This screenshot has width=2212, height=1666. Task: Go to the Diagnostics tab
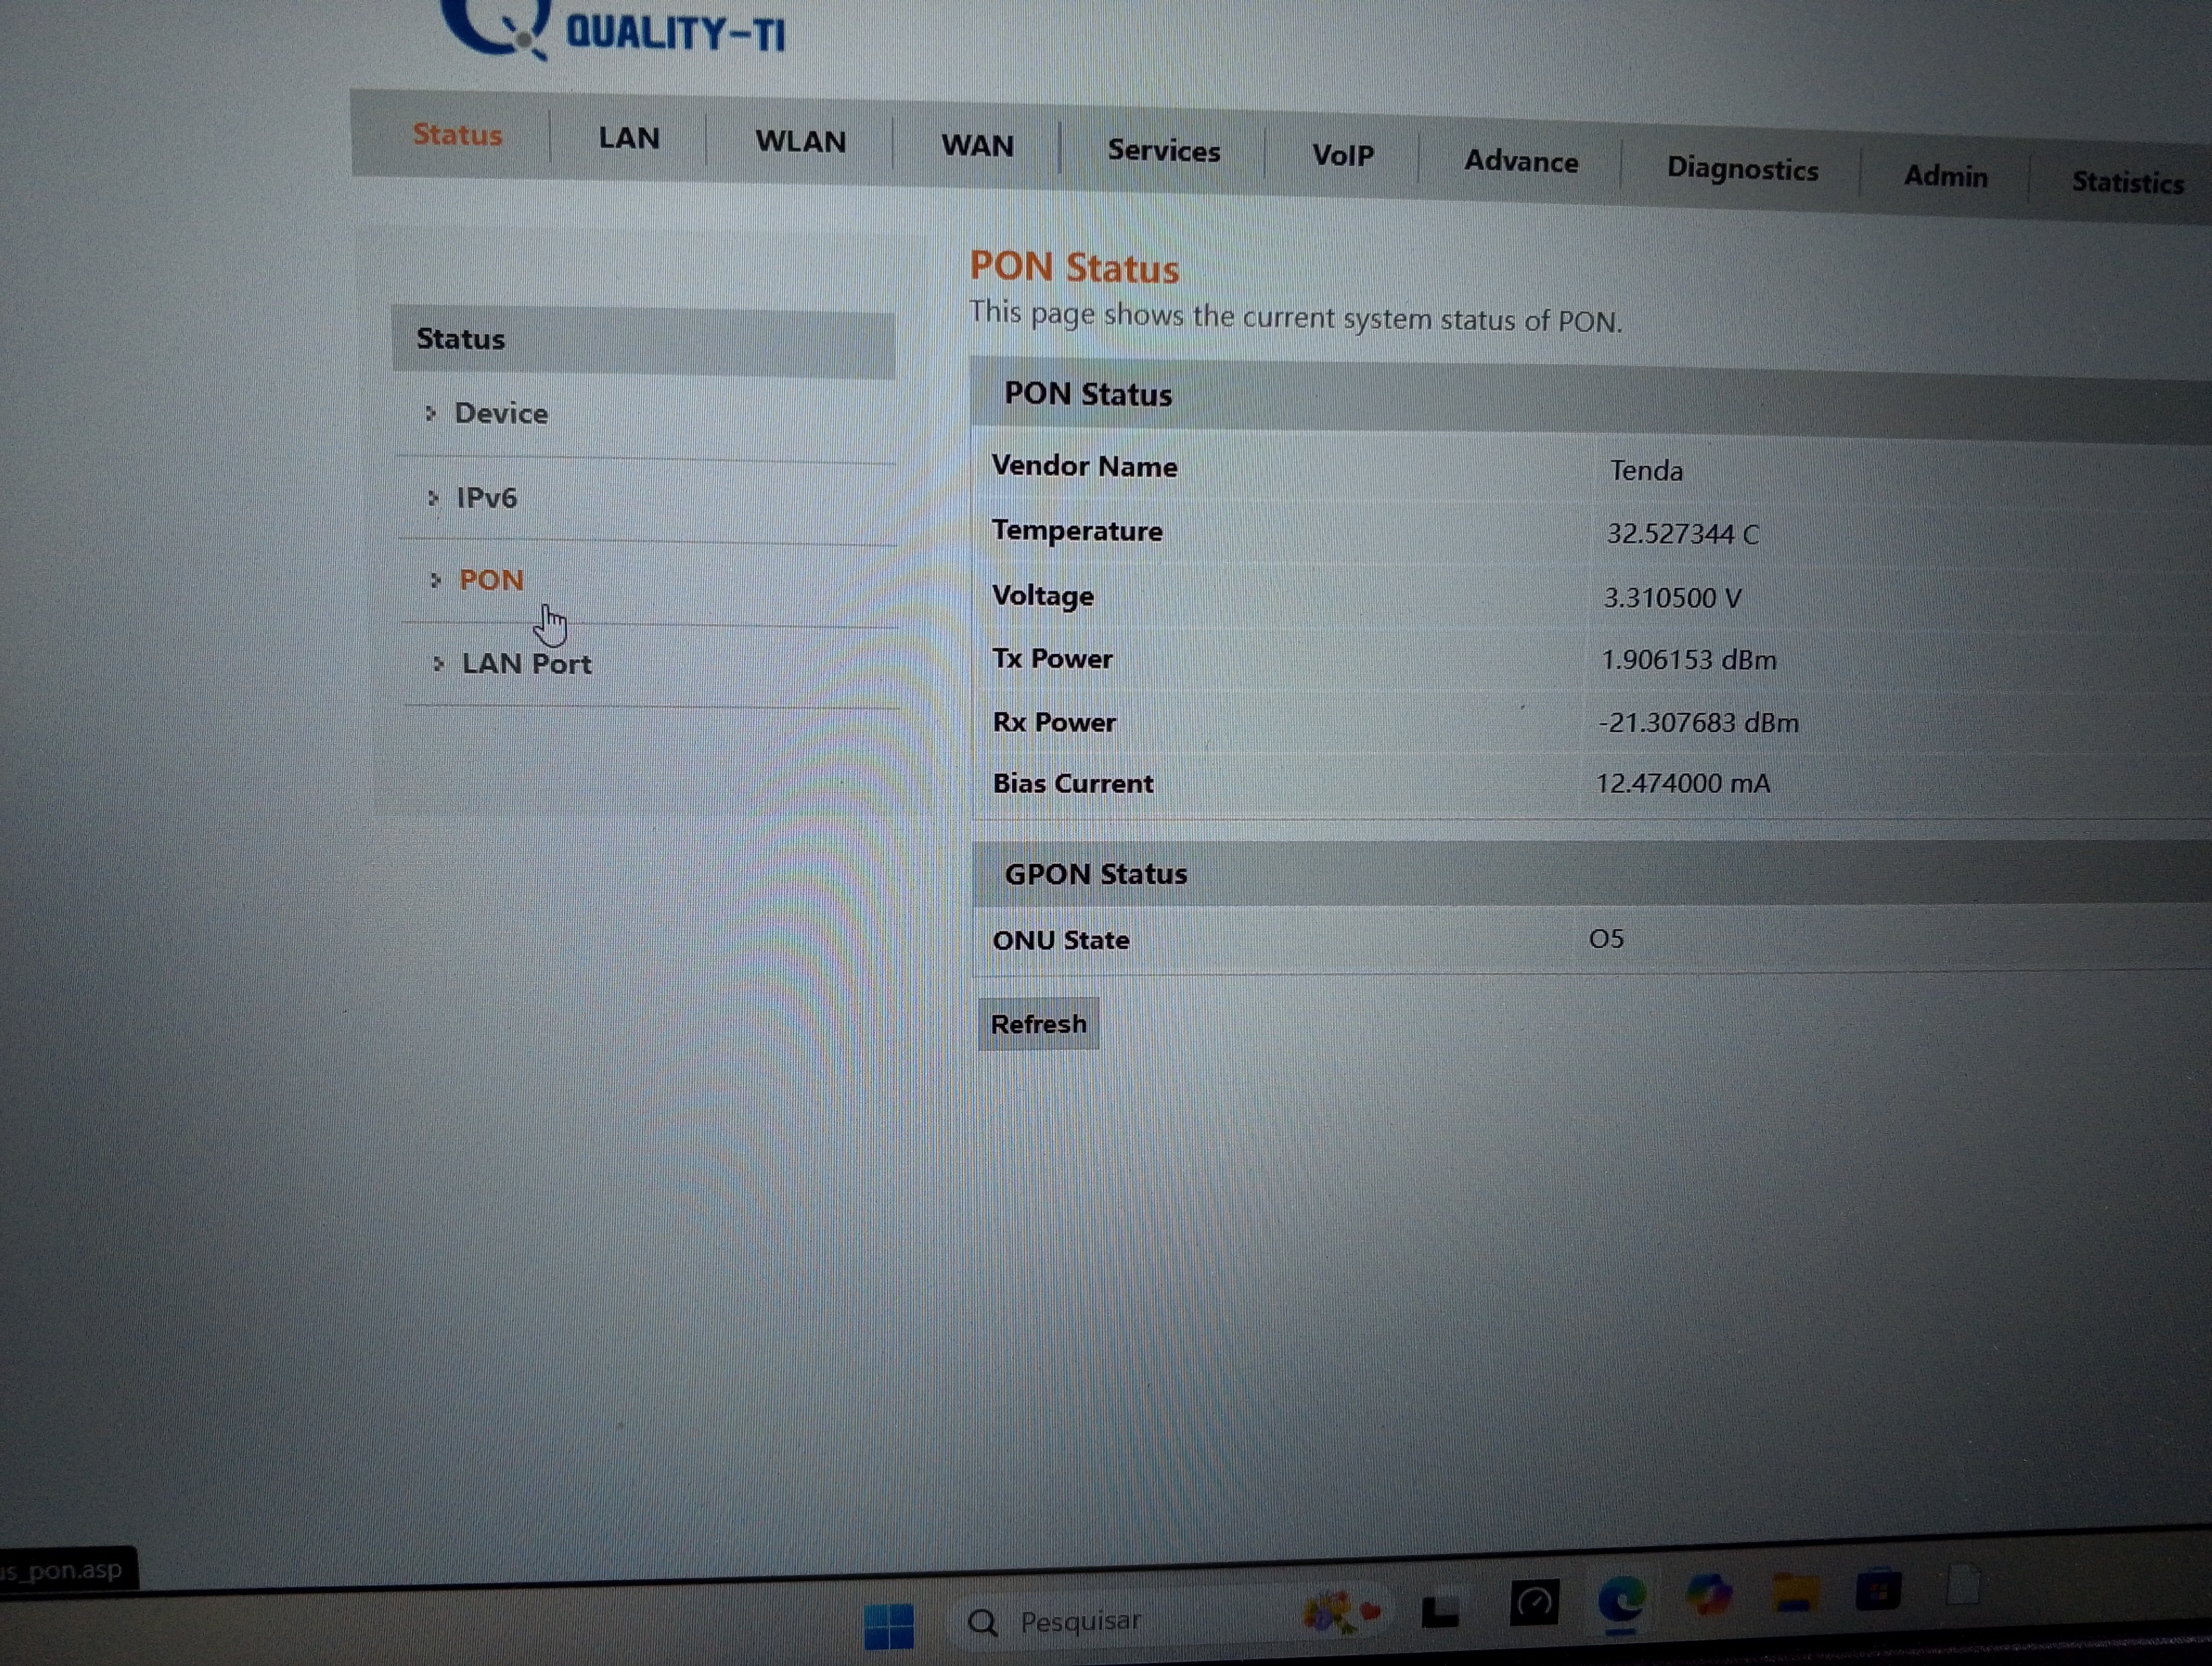tap(1741, 169)
